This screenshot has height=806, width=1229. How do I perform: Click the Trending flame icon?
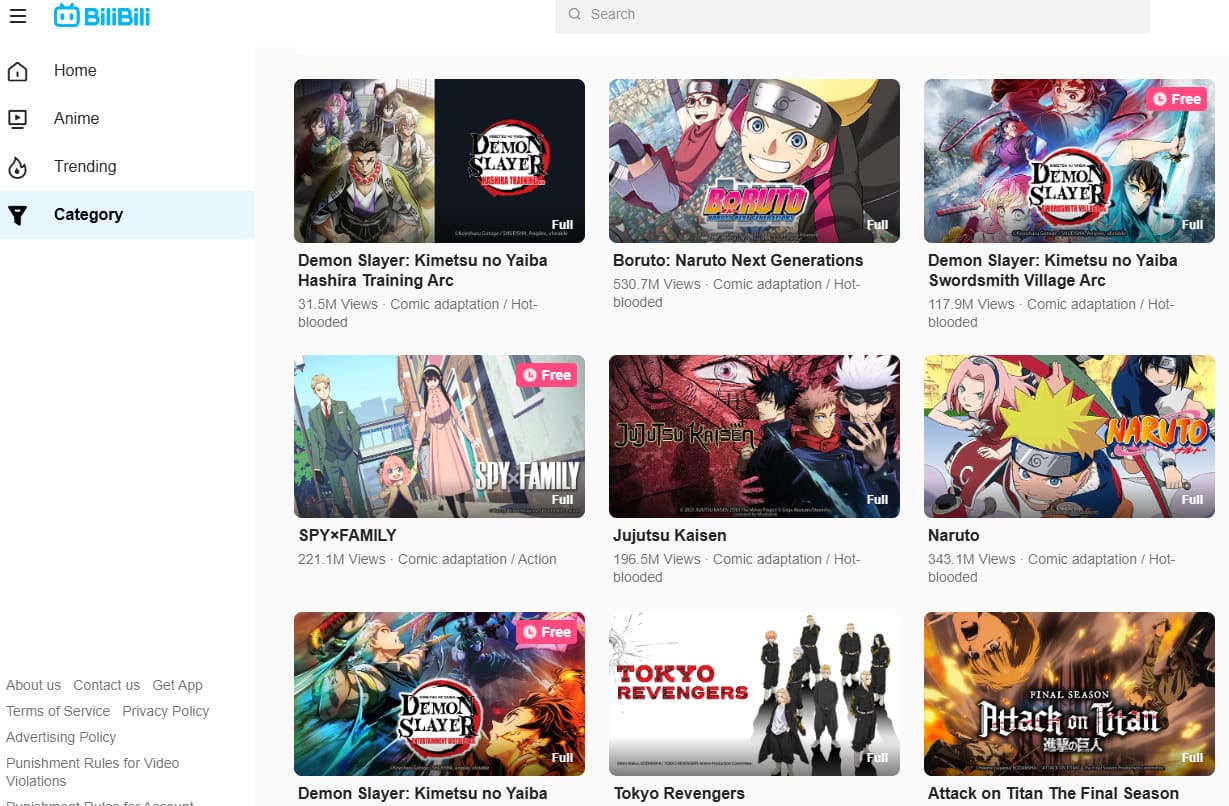point(17,167)
